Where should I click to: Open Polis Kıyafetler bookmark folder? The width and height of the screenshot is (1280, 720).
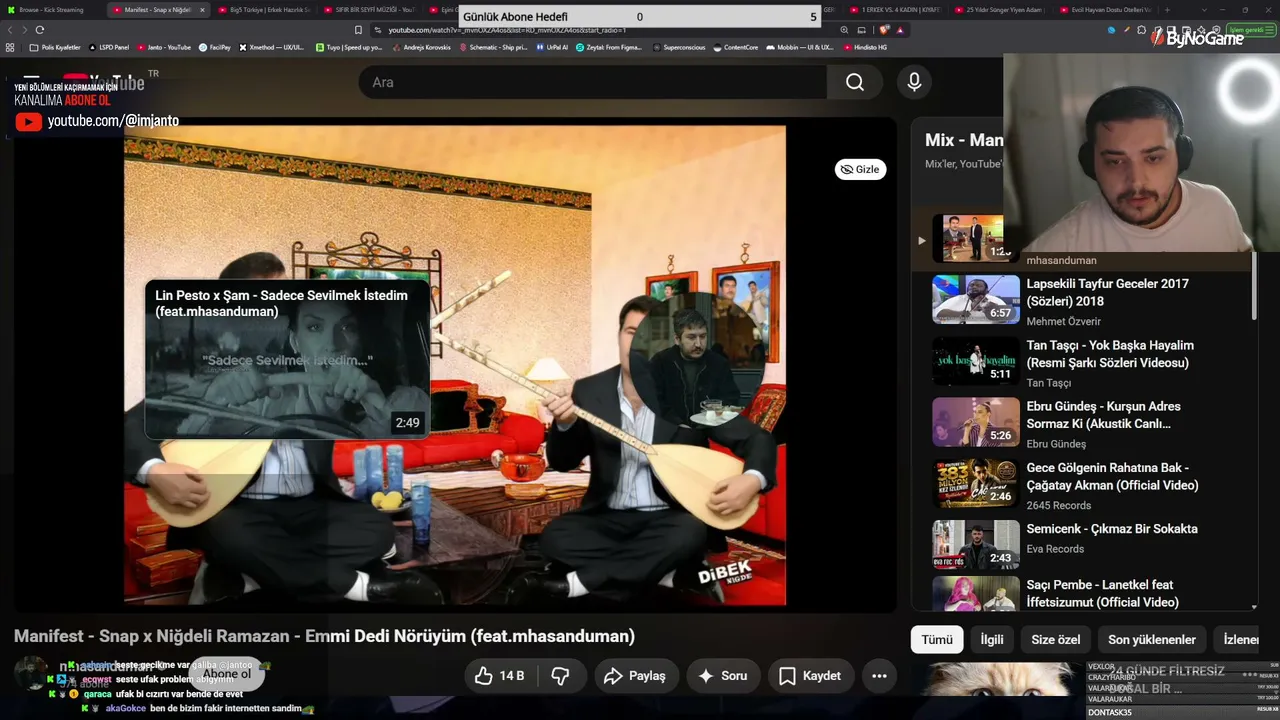pyautogui.click(x=55, y=47)
